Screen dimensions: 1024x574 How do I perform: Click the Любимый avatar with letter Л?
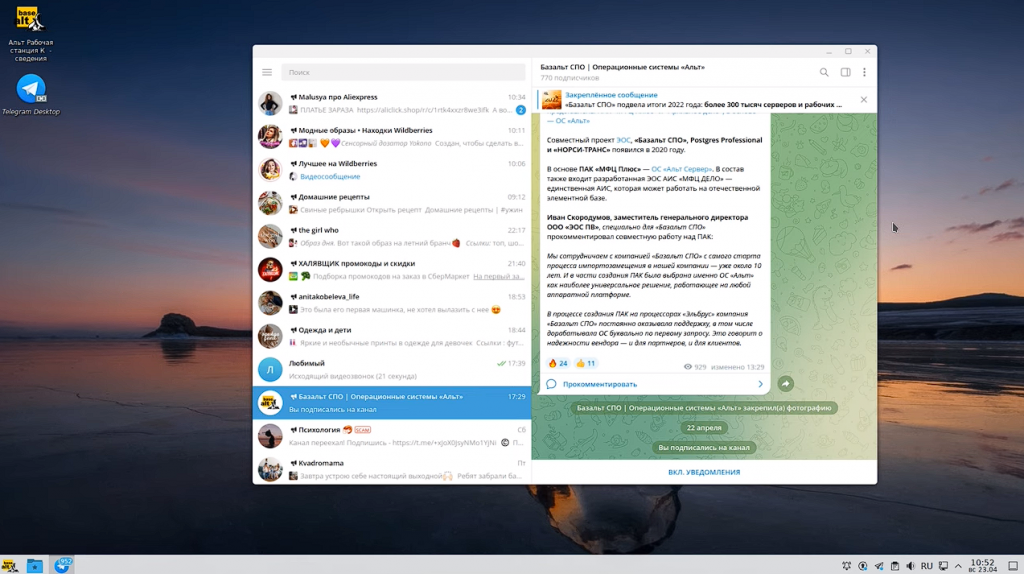pos(270,370)
